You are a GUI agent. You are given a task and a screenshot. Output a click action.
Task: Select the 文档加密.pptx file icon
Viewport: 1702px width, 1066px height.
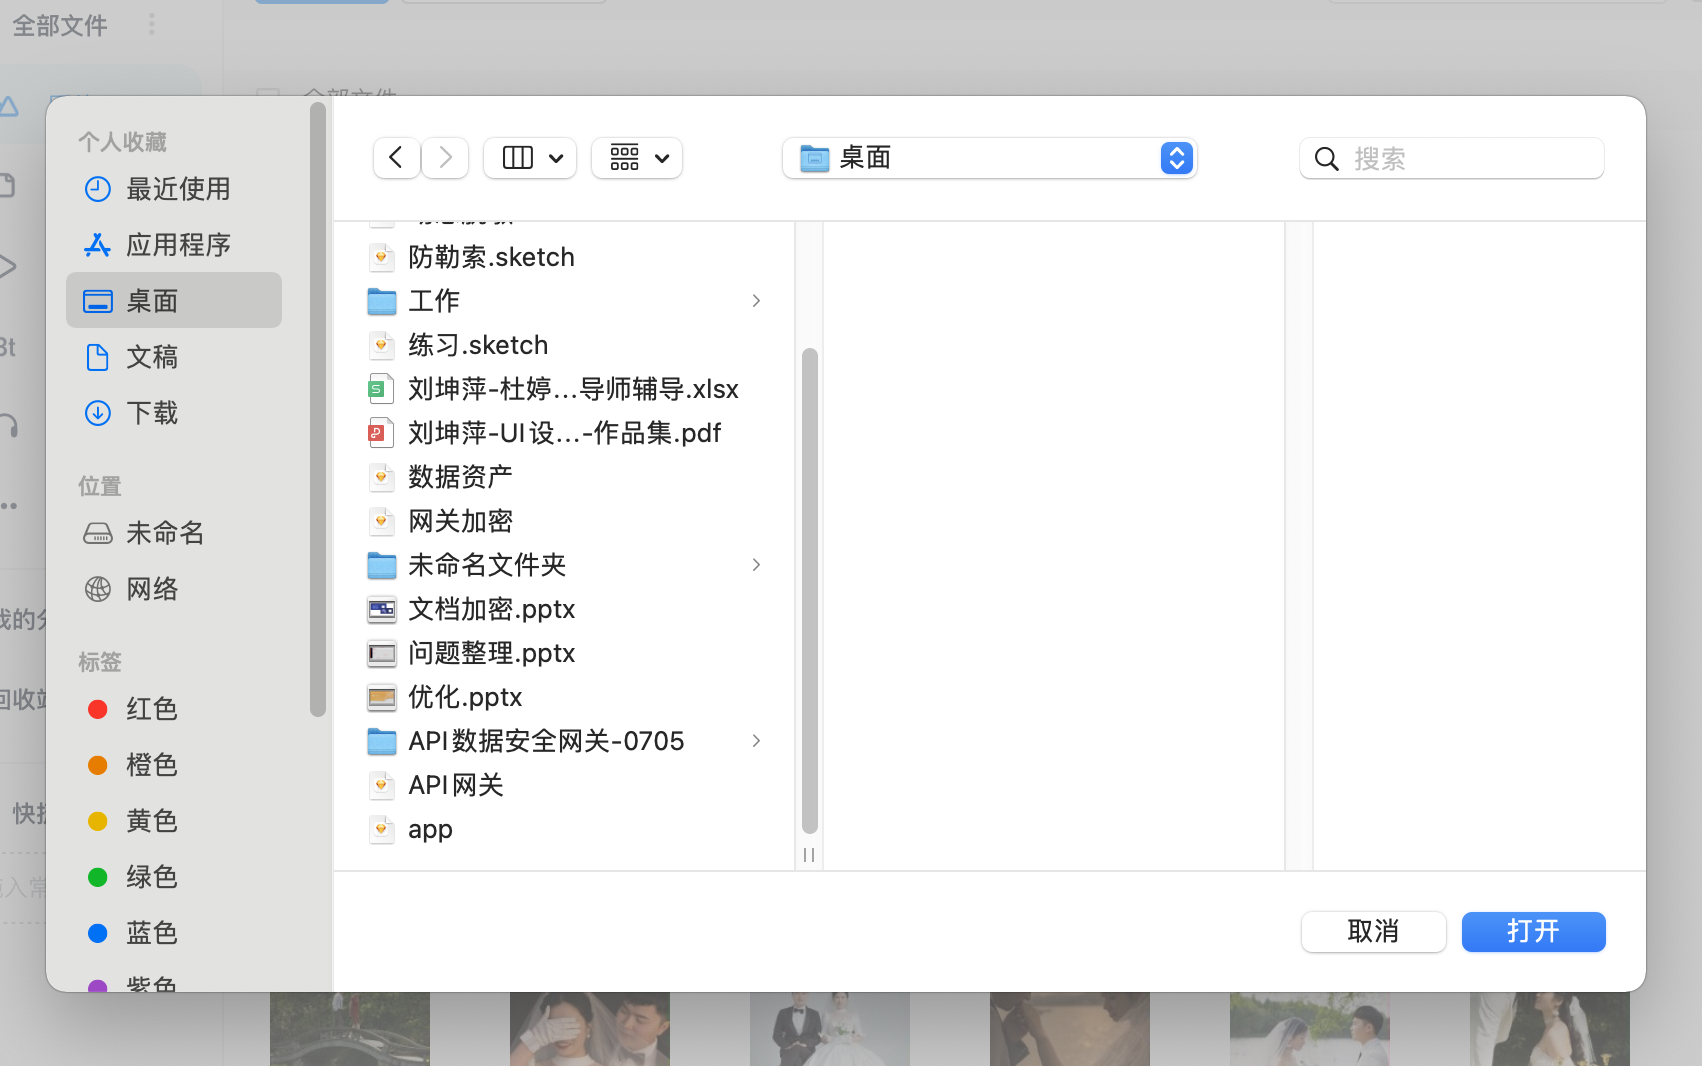pos(382,609)
